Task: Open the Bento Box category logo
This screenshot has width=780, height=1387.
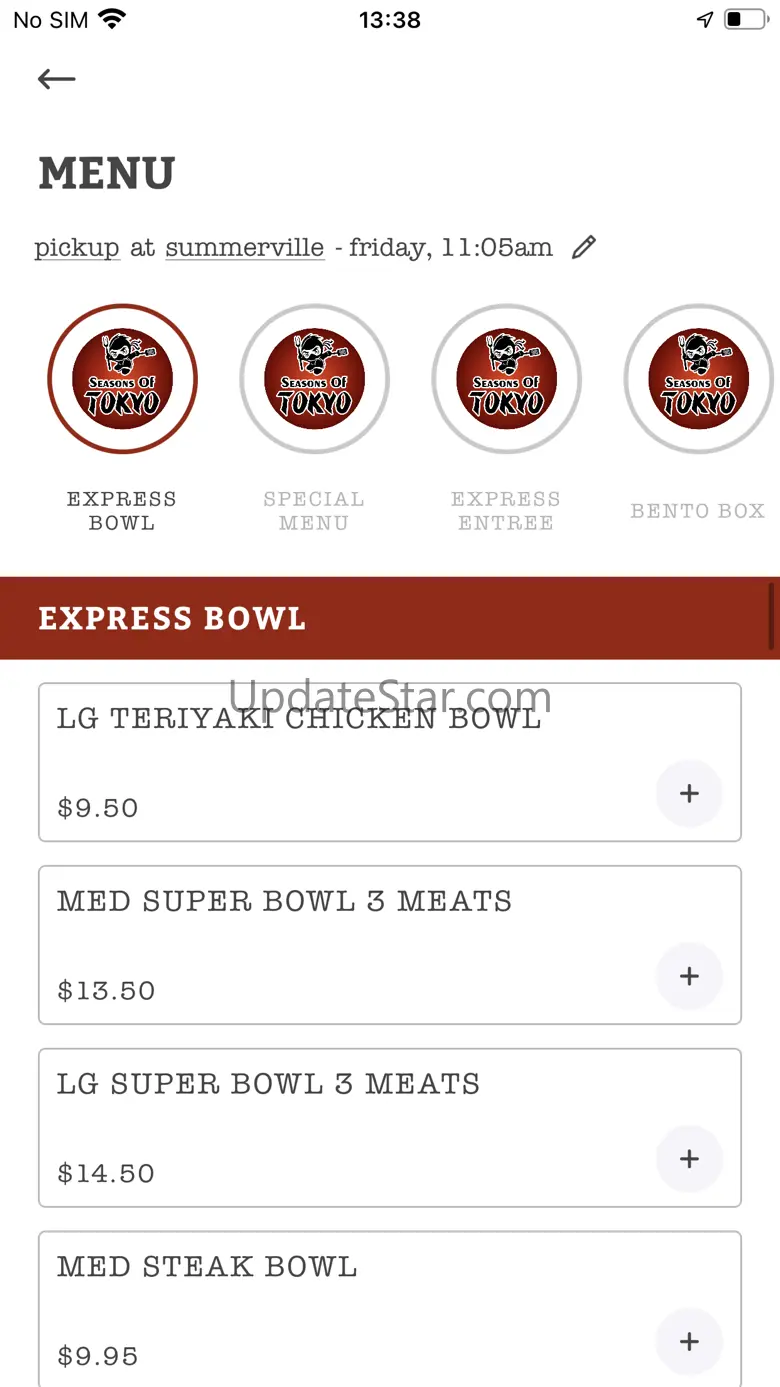Action: [698, 379]
